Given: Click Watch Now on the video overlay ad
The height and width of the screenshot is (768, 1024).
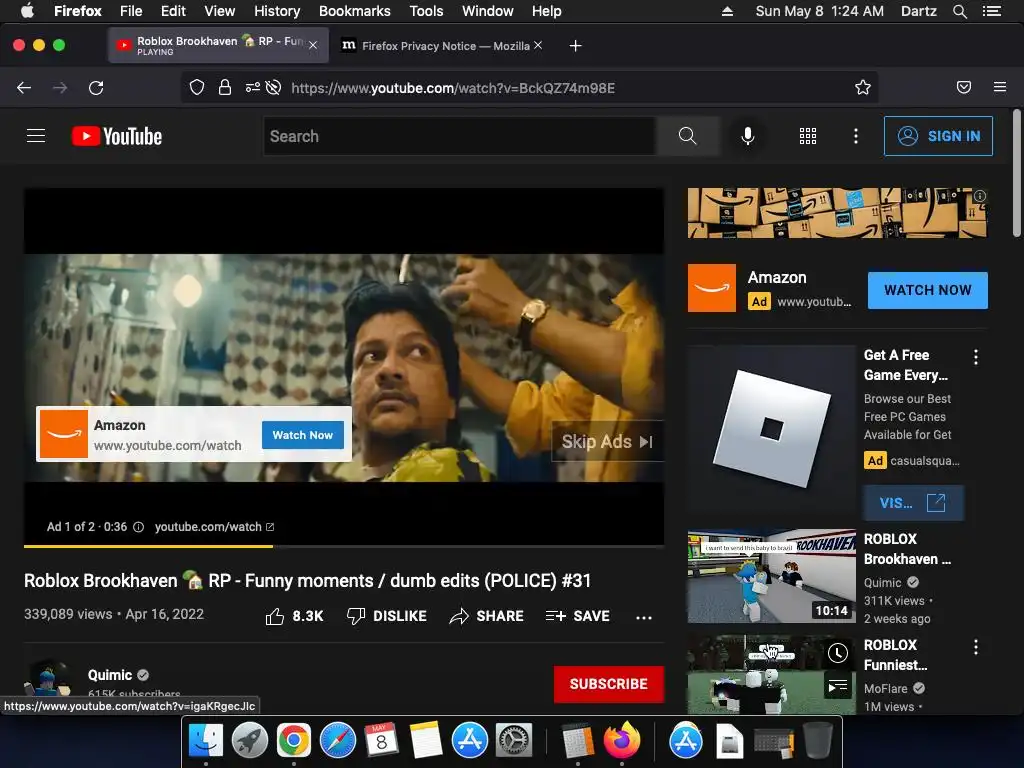Looking at the screenshot, I should pyautogui.click(x=302, y=435).
